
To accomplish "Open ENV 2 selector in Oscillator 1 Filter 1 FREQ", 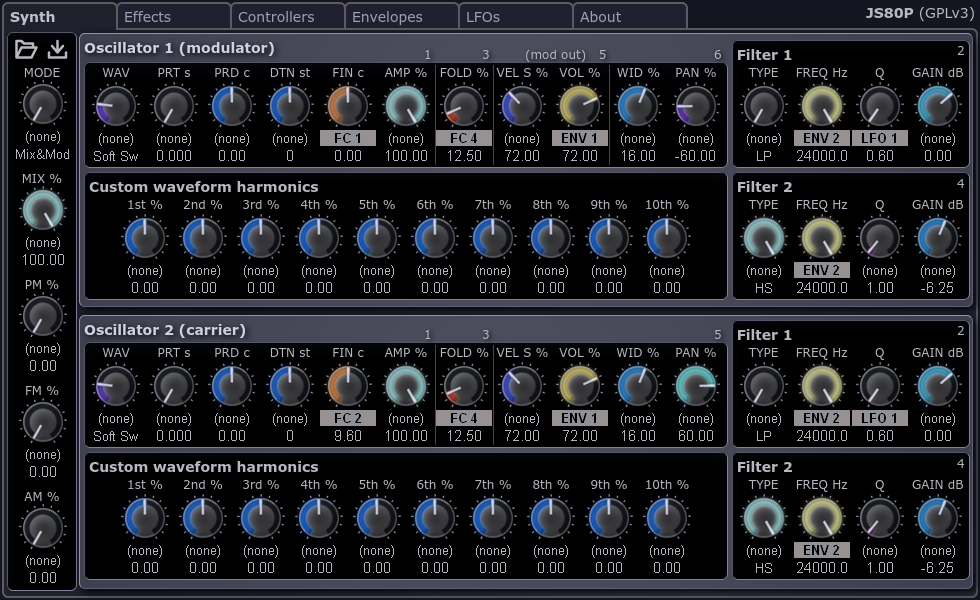I will [821, 138].
